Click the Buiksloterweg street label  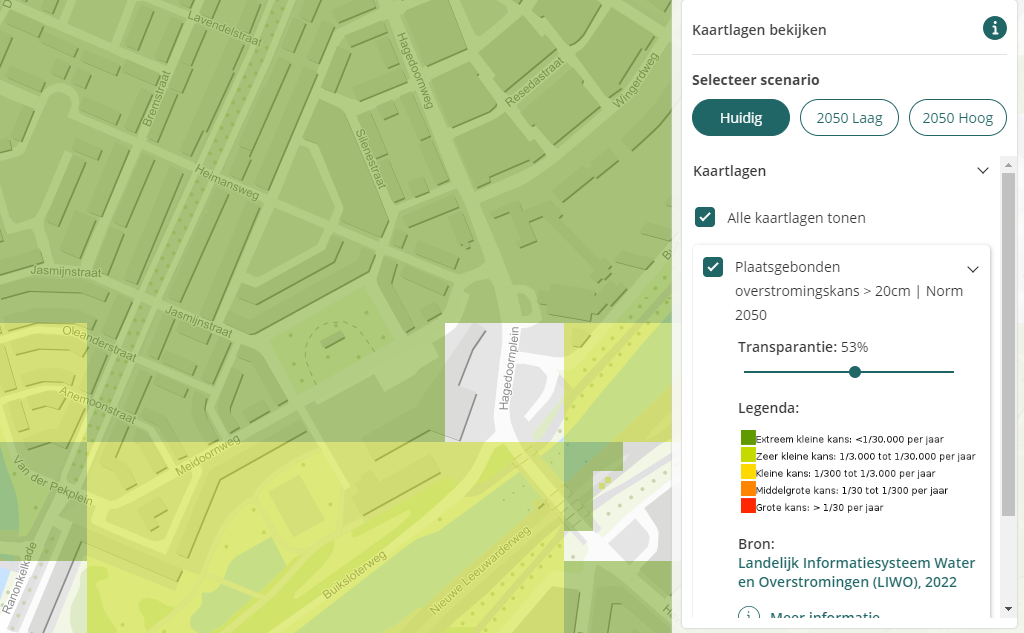(x=354, y=575)
